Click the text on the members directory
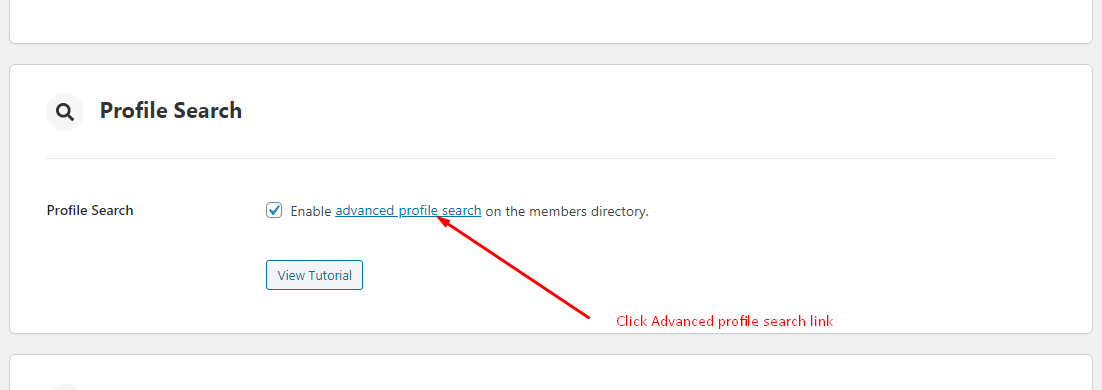Image resolution: width=1102 pixels, height=390 pixels. click(x=567, y=211)
